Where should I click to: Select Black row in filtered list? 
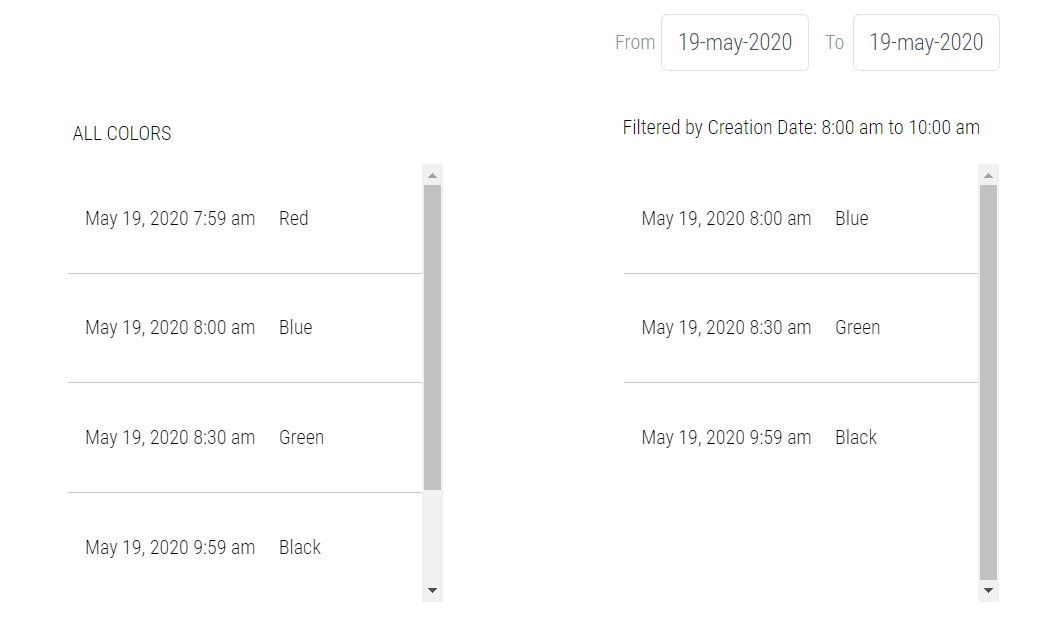tap(800, 438)
